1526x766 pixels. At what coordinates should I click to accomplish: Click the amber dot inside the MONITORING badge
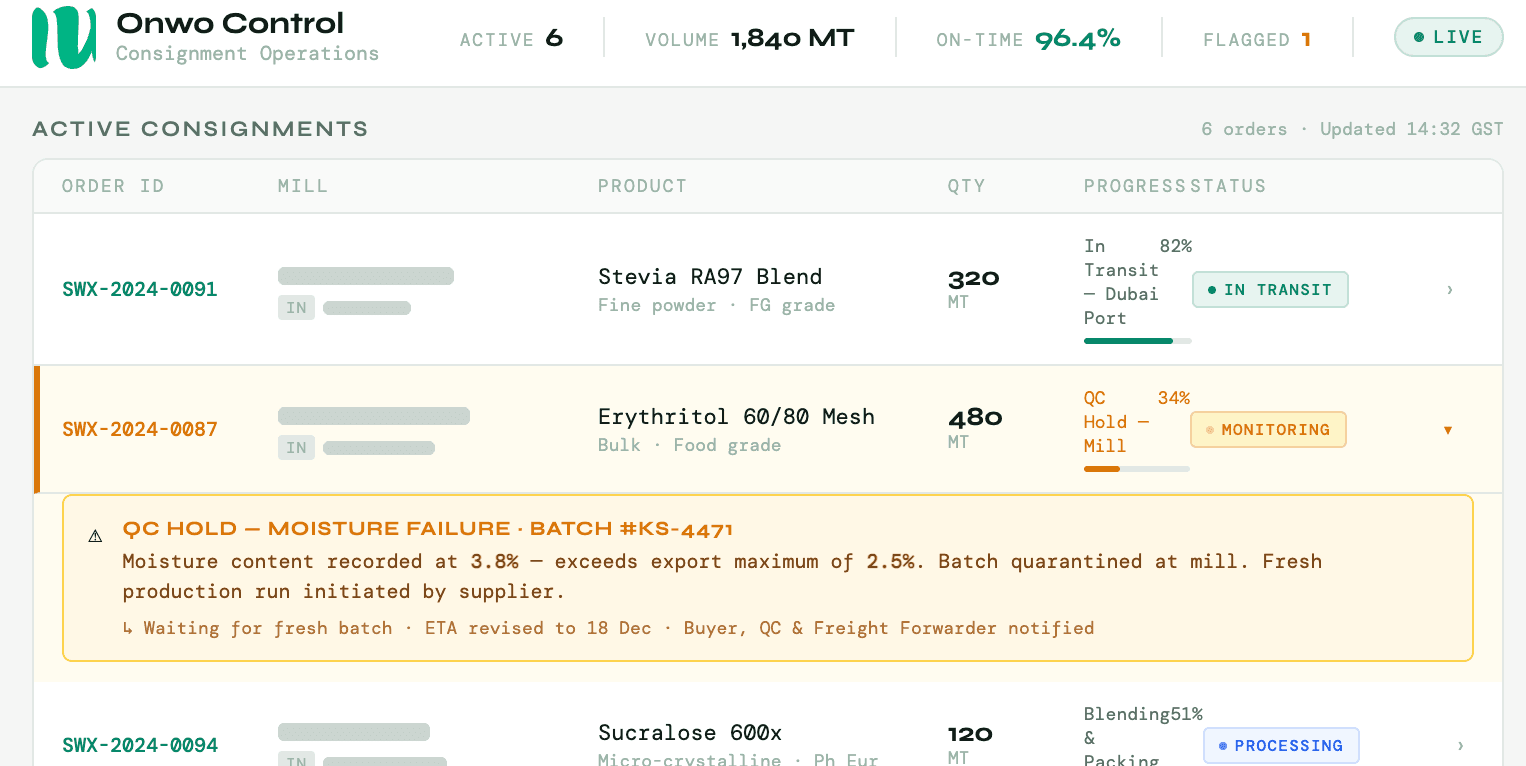(1211, 429)
